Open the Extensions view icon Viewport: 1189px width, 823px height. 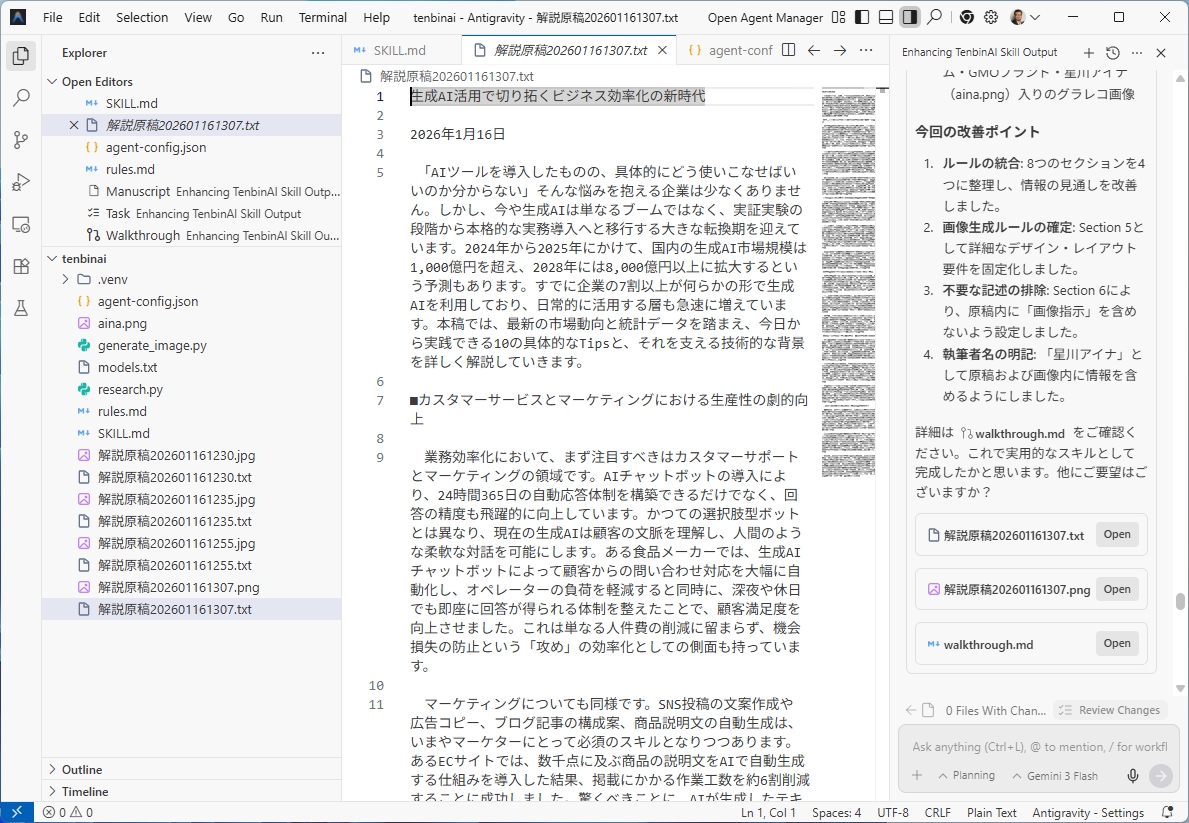click(20, 266)
